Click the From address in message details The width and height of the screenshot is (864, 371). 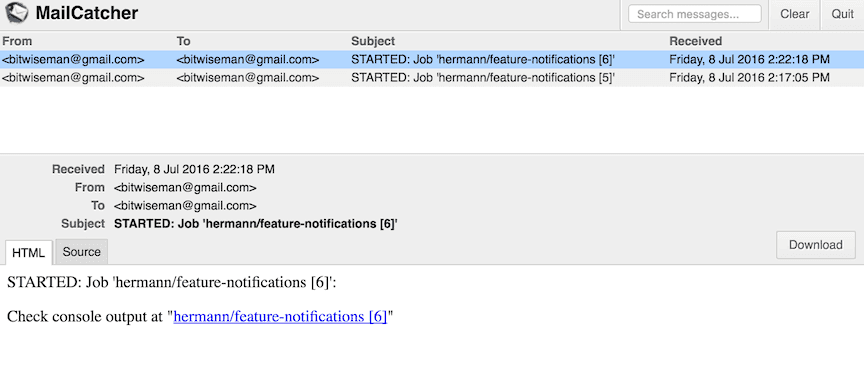(x=185, y=187)
